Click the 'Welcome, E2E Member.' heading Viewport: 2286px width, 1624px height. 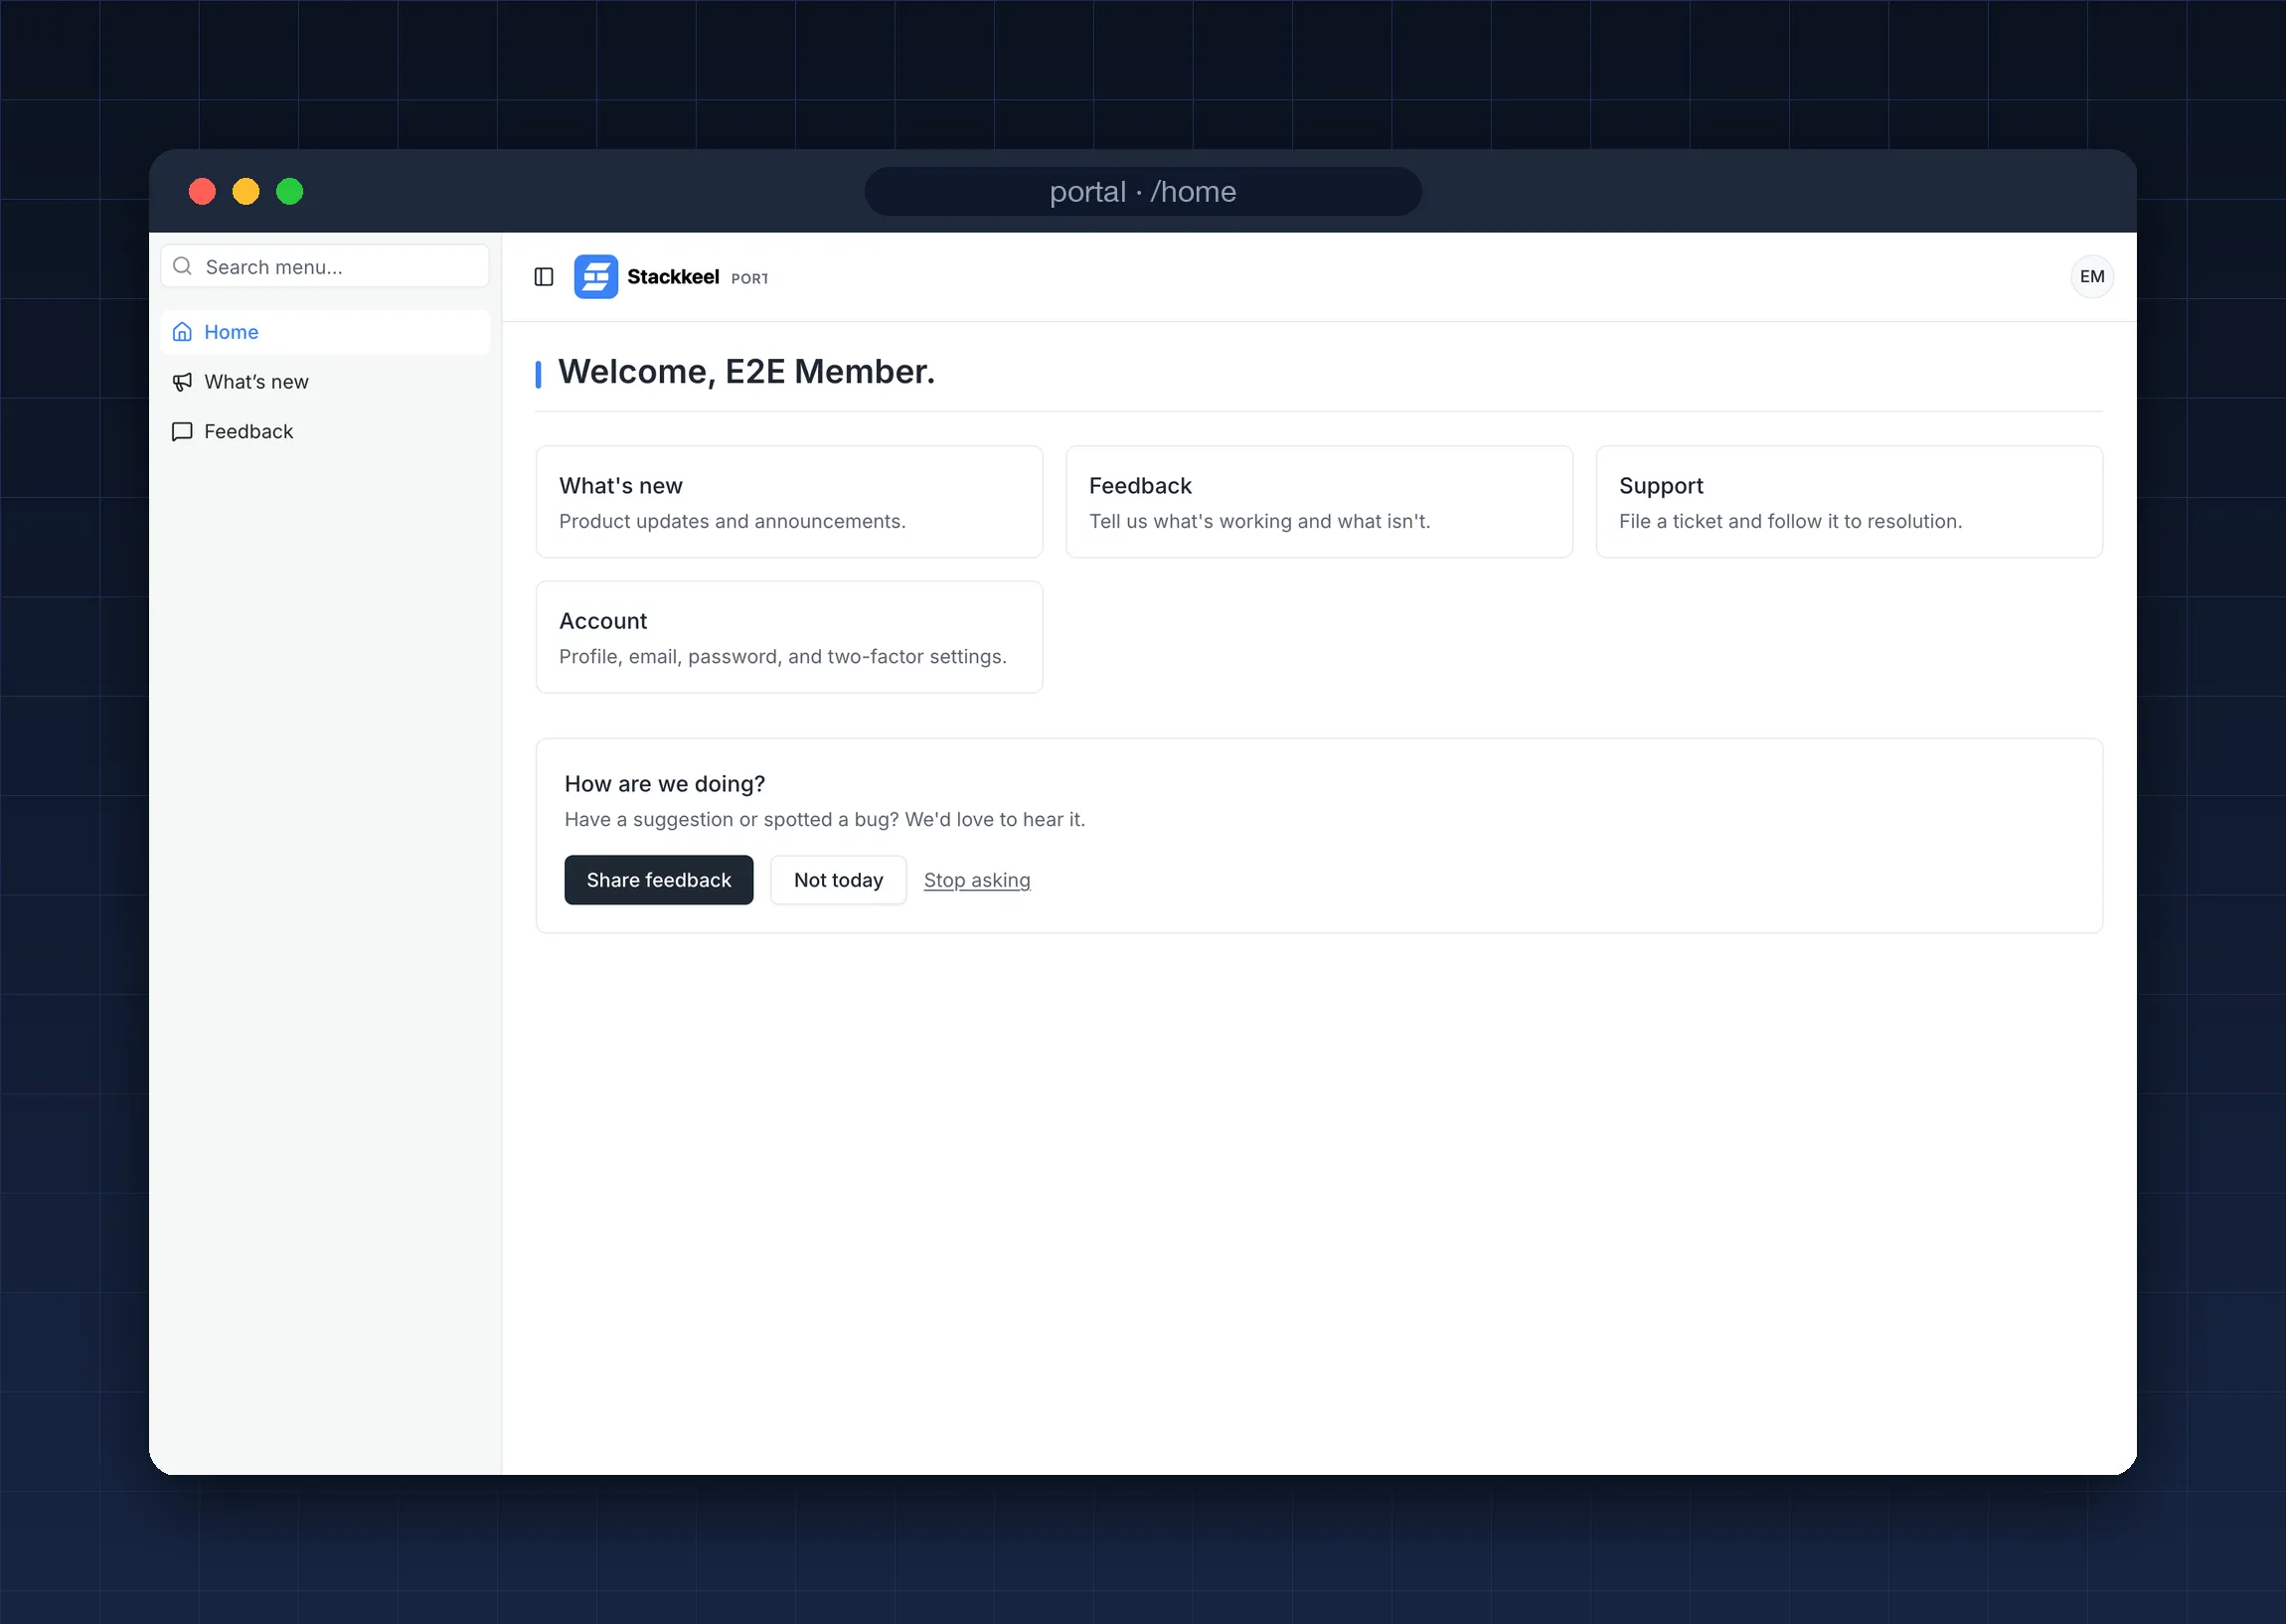click(747, 372)
